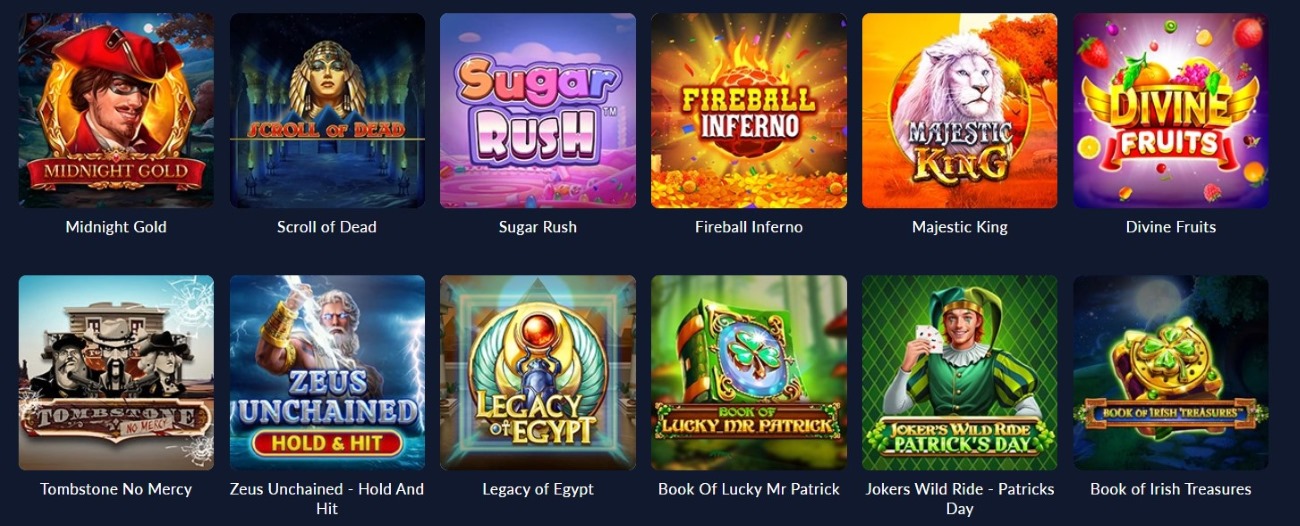Image resolution: width=1300 pixels, height=526 pixels.
Task: Open Book of Irish Treasures thumbnail
Action: (x=1171, y=373)
